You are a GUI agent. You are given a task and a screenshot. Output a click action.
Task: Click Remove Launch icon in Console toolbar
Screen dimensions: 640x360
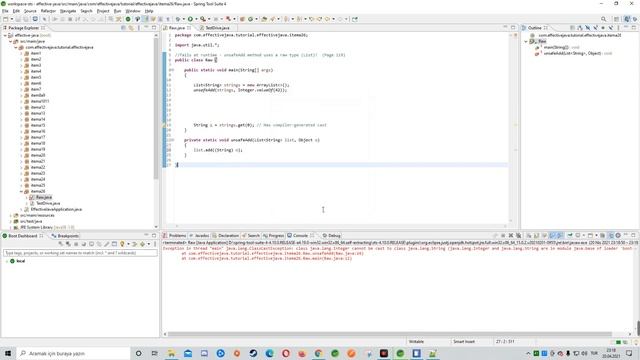(511, 236)
